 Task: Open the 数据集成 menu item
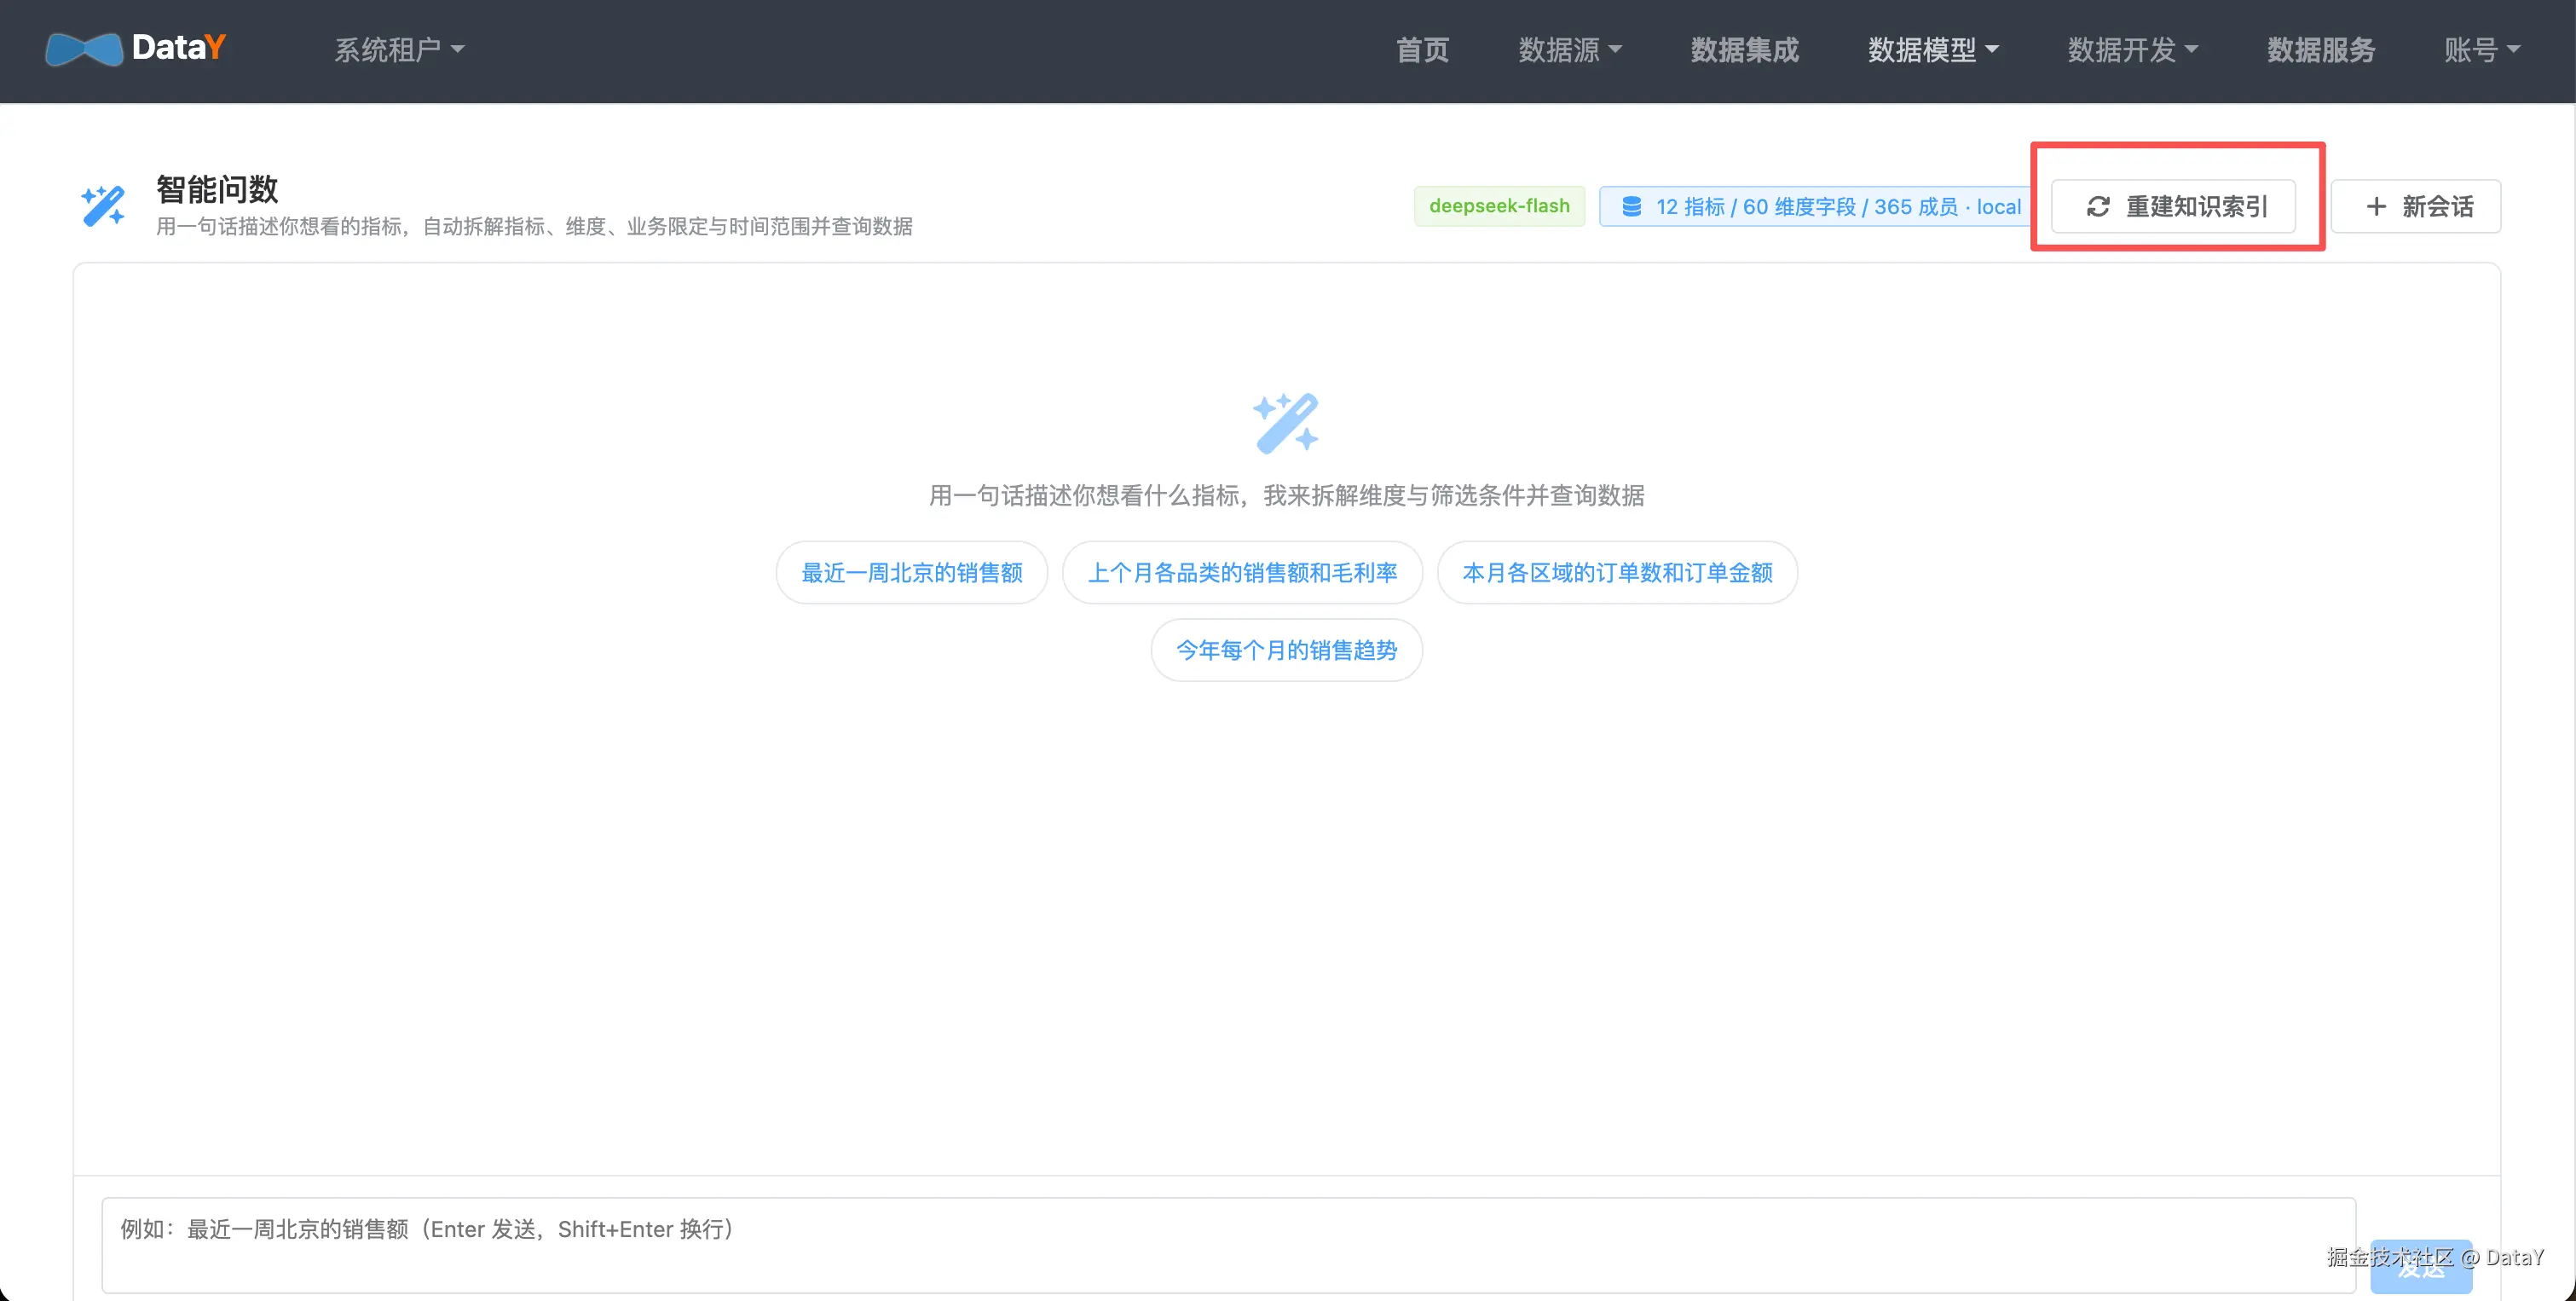click(x=1744, y=49)
